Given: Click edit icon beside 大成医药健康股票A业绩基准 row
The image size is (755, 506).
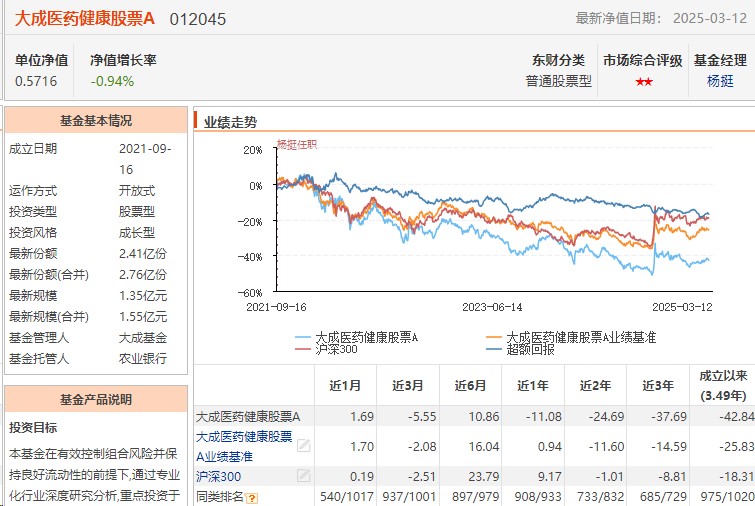Looking at the screenshot, I should click(303, 446).
